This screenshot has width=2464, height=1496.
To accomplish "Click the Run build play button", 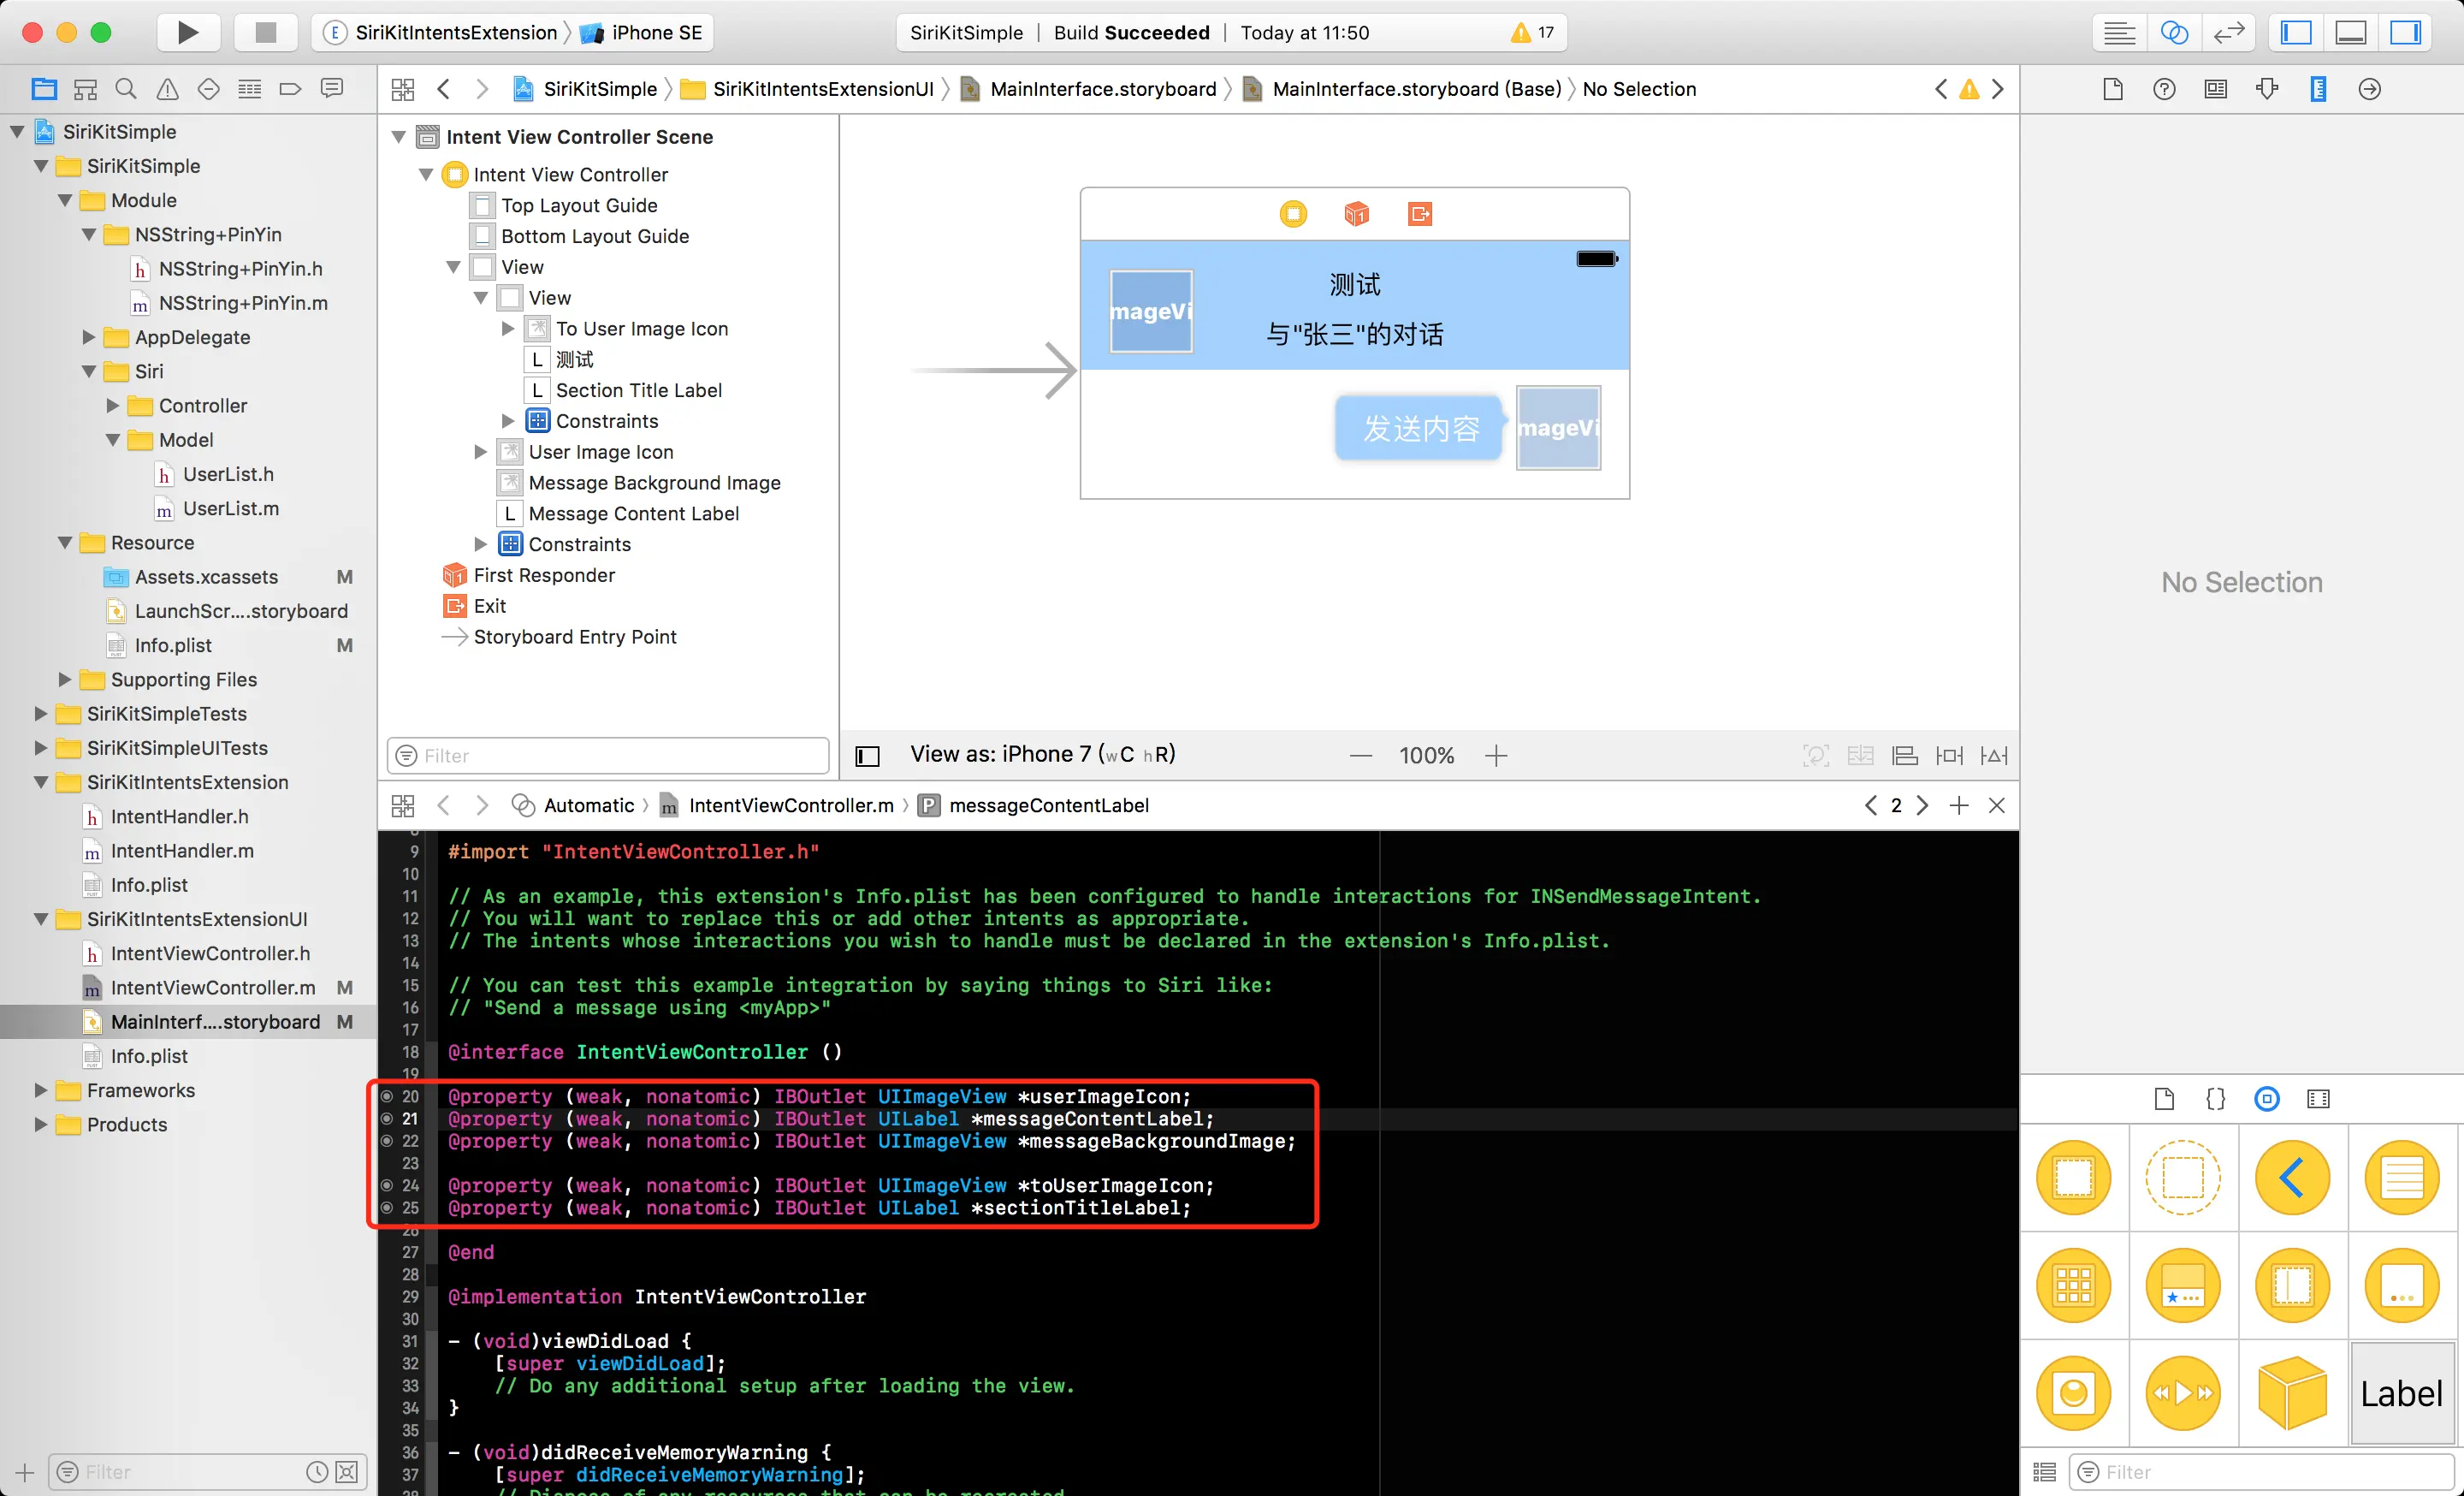I will [x=187, y=33].
